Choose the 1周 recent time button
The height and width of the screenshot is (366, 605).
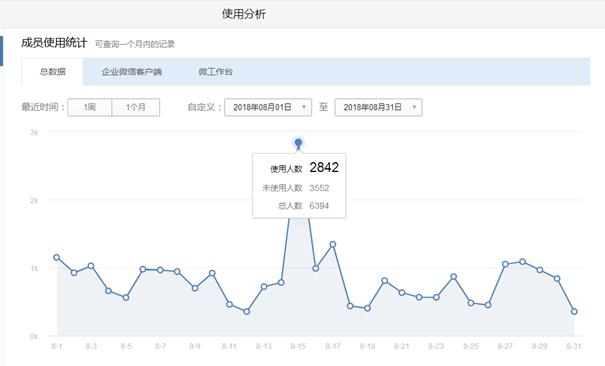90,107
